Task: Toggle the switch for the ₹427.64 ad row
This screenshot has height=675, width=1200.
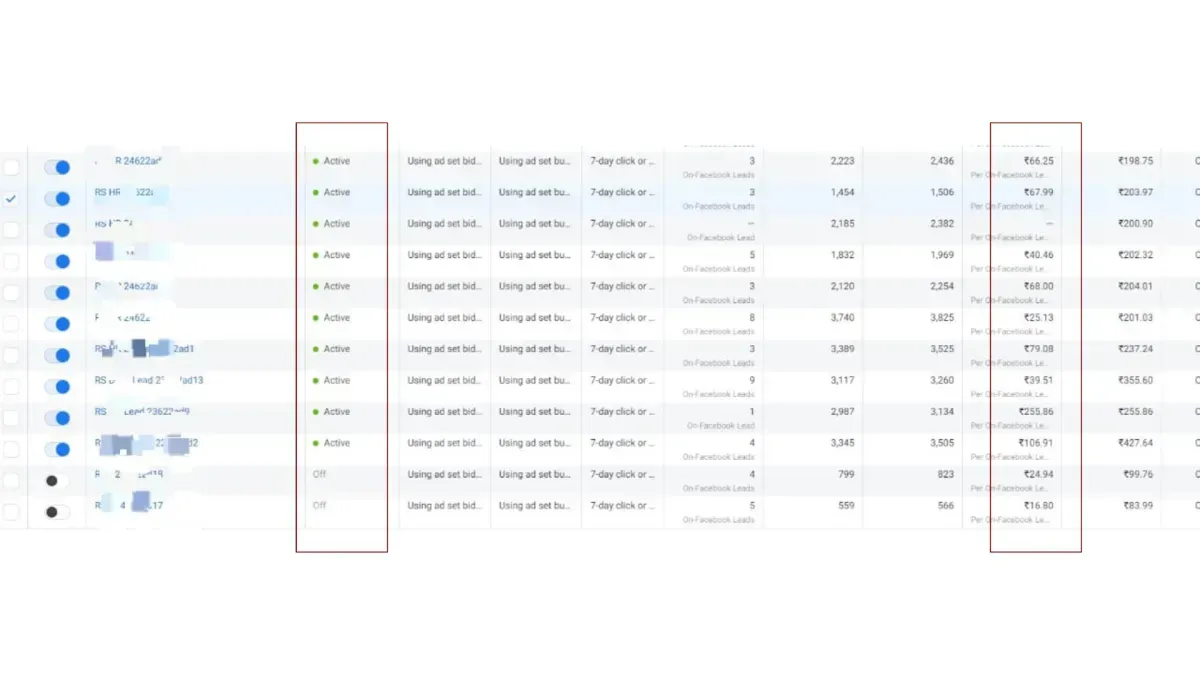Action: coord(57,449)
